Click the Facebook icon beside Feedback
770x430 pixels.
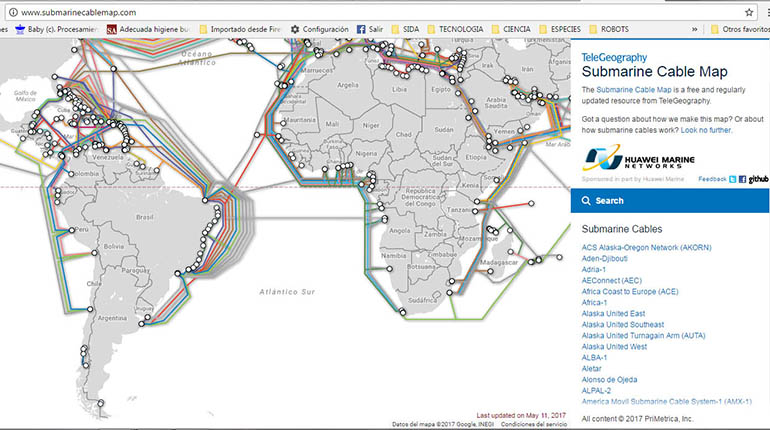click(742, 179)
